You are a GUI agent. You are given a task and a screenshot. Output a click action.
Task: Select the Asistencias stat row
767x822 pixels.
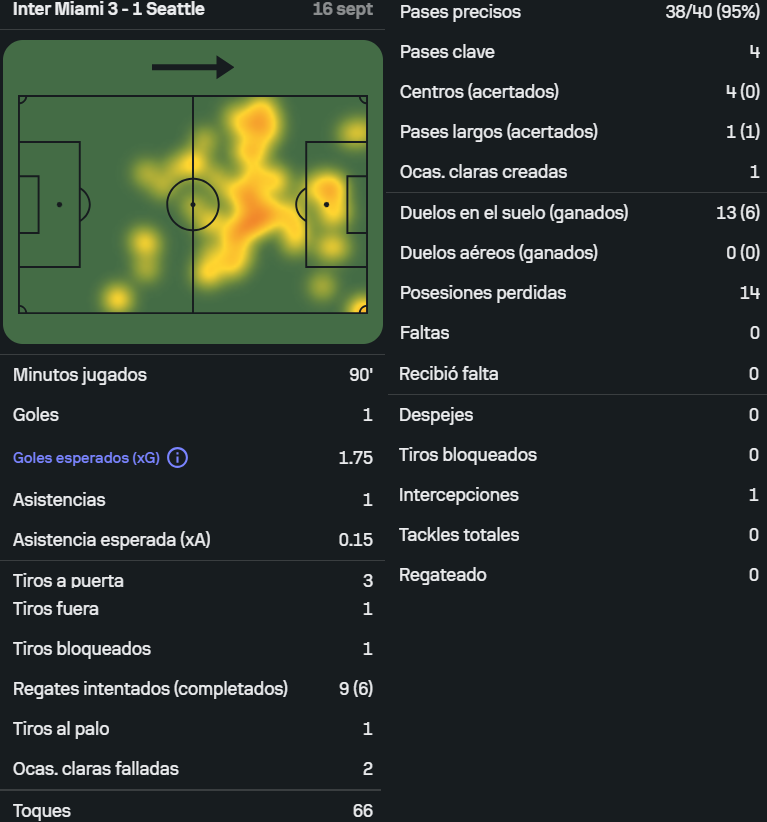click(x=192, y=500)
